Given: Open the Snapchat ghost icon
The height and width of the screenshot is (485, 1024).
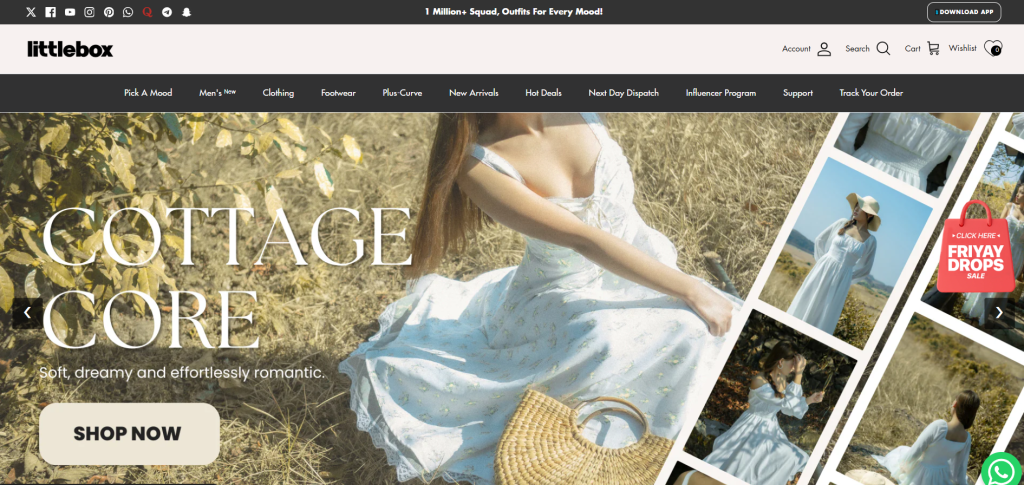Looking at the screenshot, I should (186, 12).
